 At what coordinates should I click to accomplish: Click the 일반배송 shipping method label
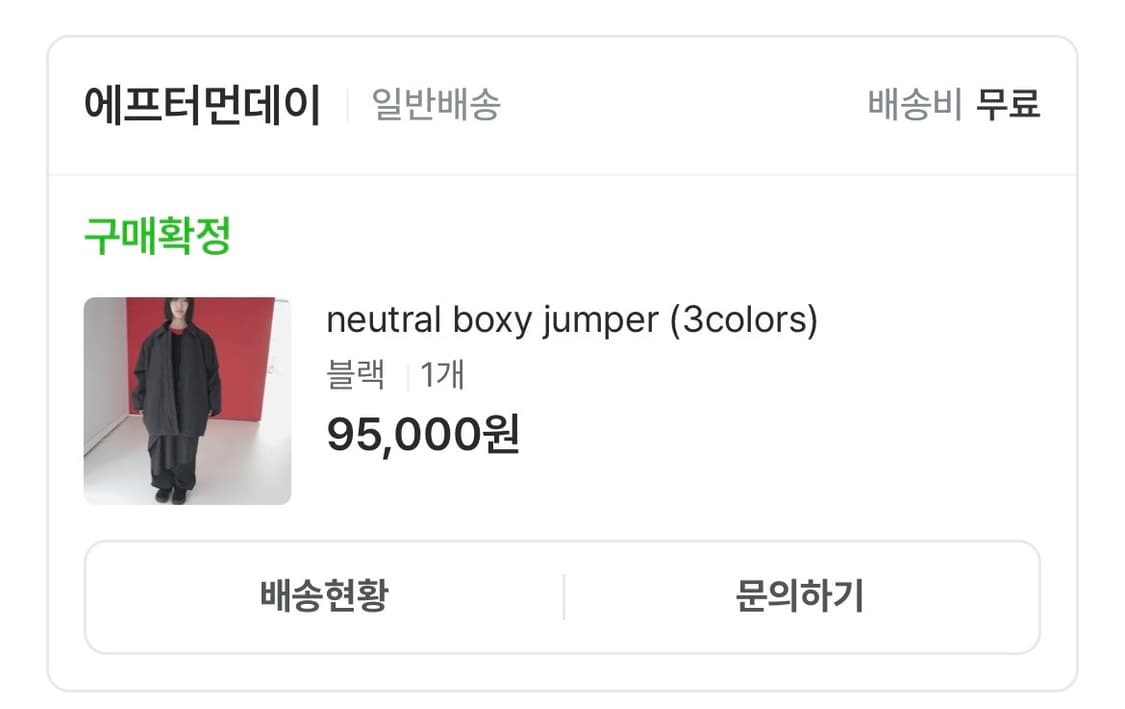click(436, 103)
